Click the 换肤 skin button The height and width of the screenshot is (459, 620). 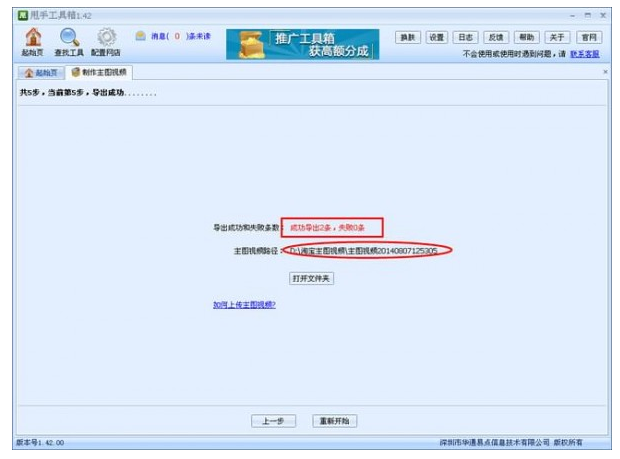[x=408, y=37]
